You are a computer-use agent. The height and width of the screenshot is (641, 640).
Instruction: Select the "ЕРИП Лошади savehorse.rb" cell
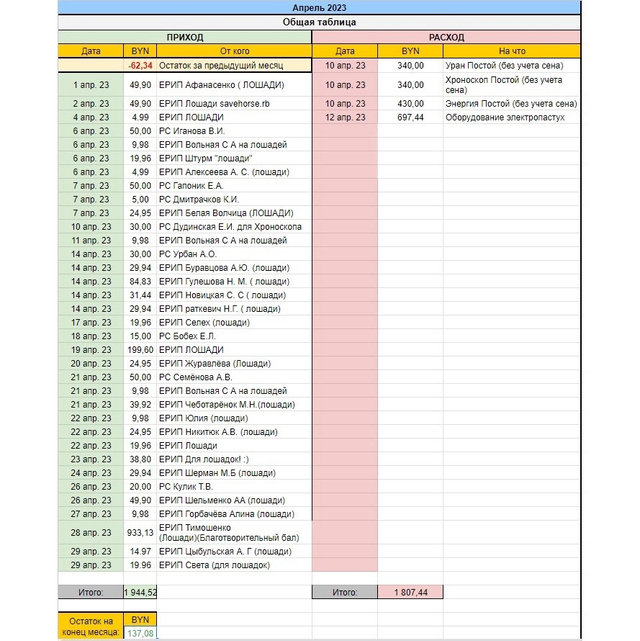[233, 103]
